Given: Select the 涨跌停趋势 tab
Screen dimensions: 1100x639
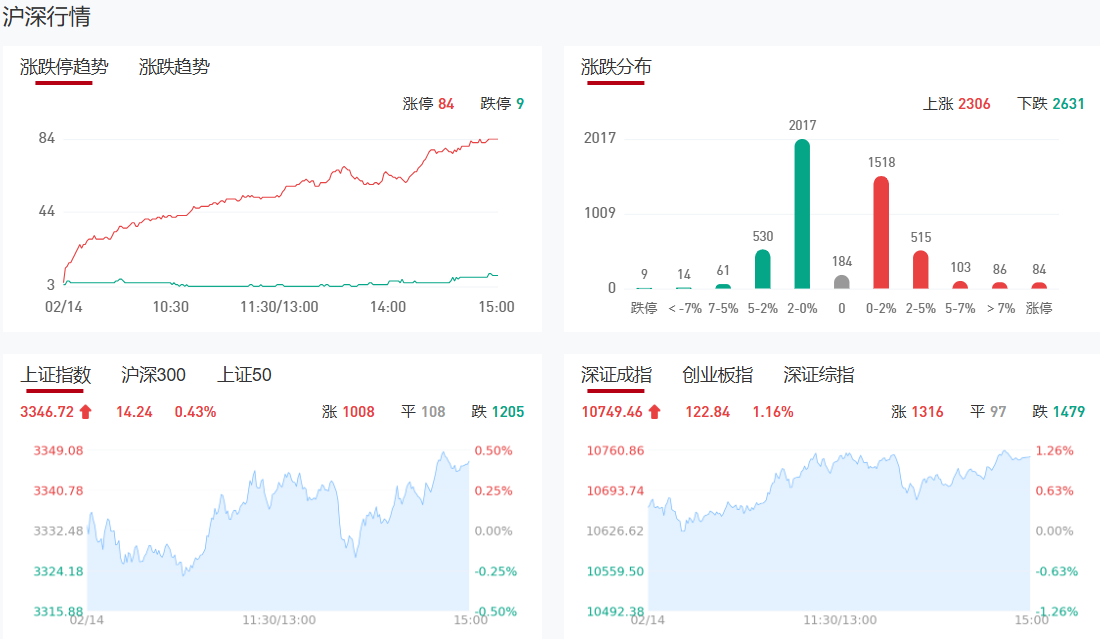Looking at the screenshot, I should (x=64, y=67).
